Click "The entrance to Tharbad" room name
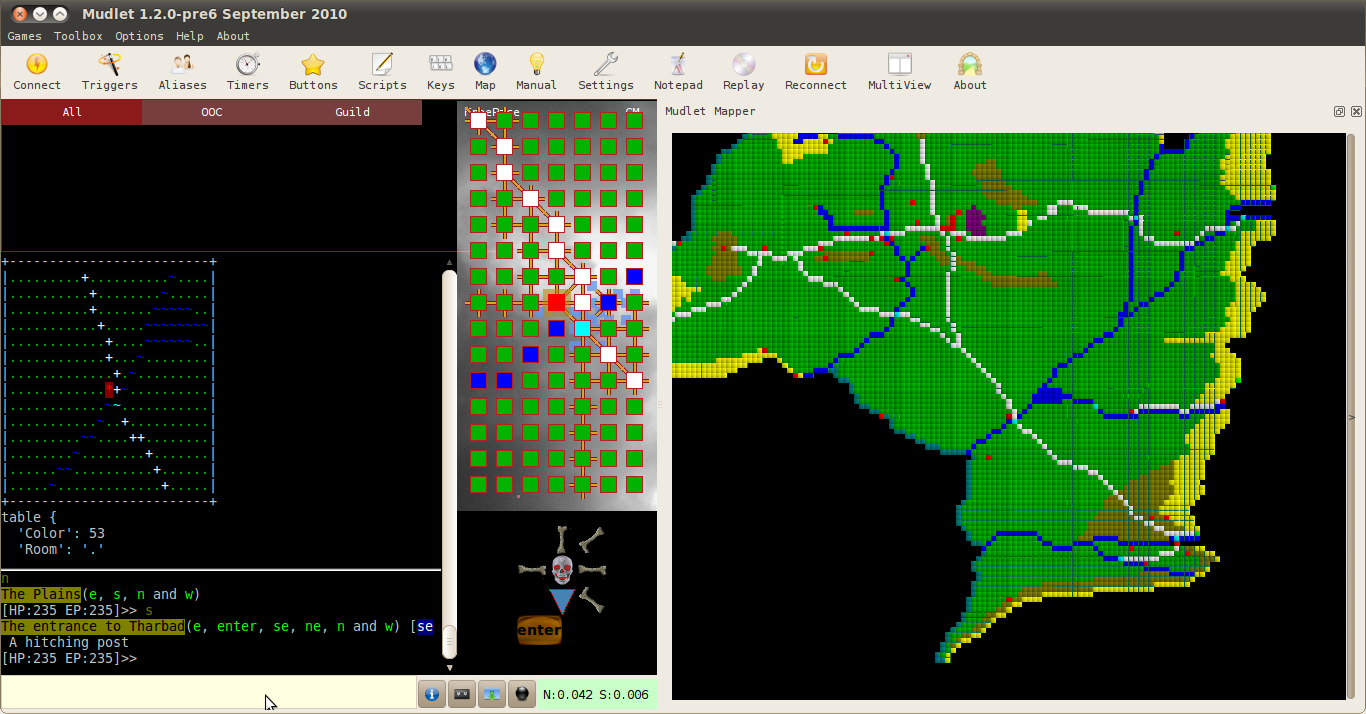Screen dimensions: 1366x714 pos(93,626)
